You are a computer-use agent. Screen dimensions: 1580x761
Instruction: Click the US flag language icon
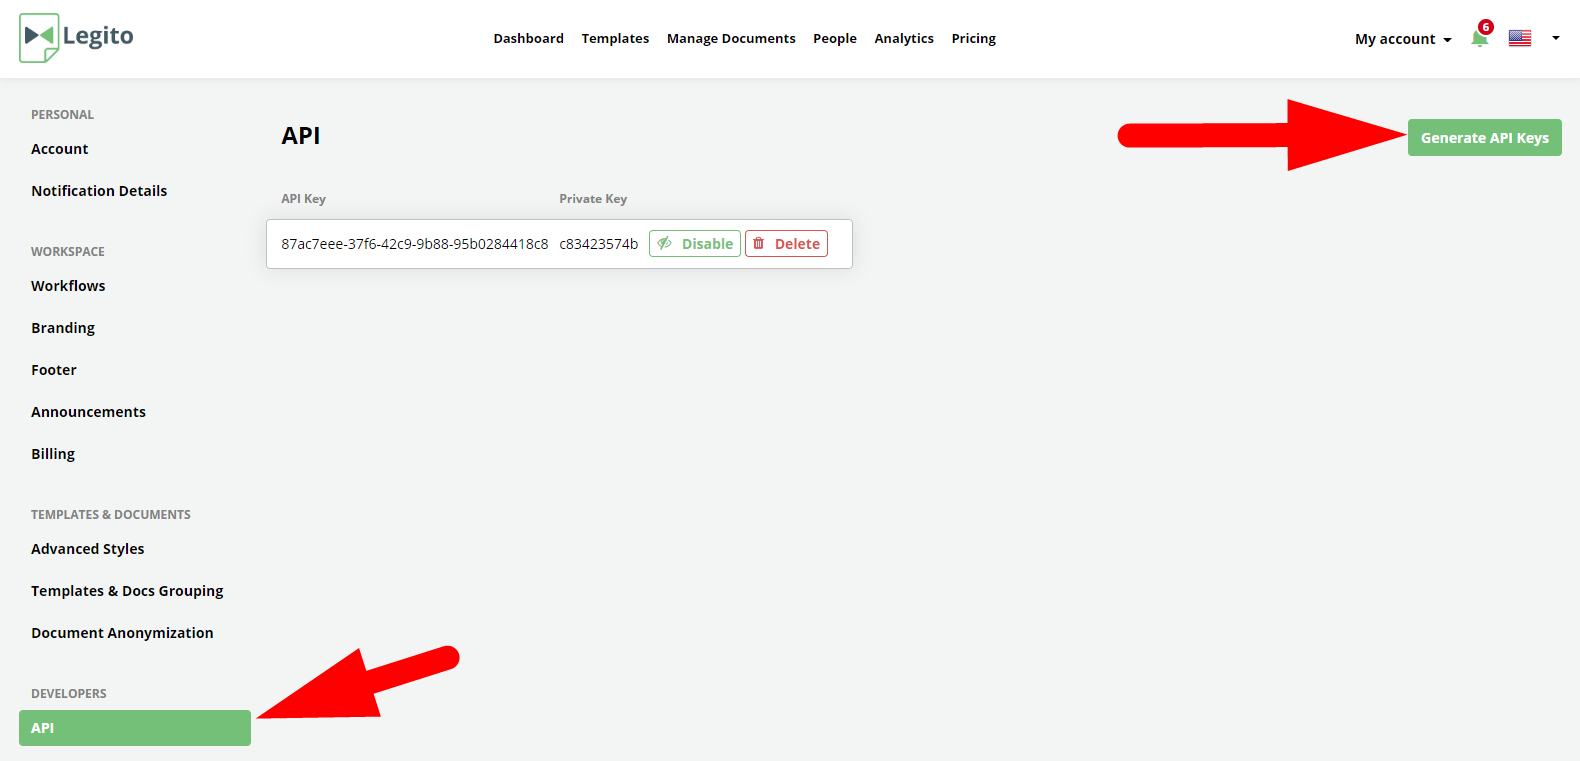[x=1519, y=39]
